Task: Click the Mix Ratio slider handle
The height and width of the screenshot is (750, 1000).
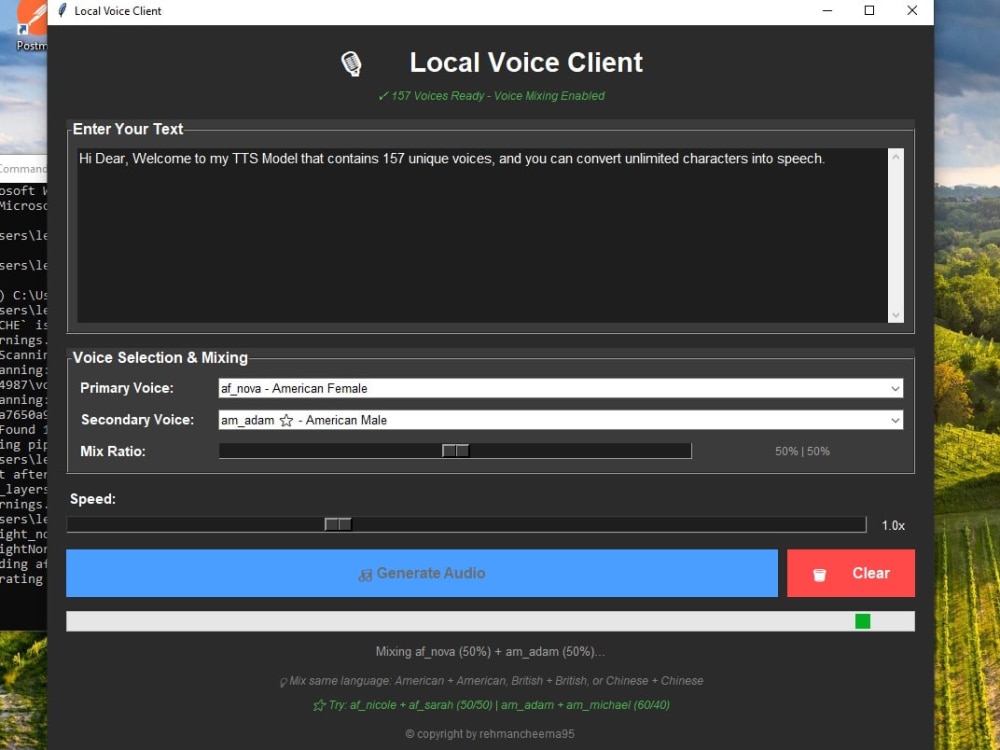Action: (x=456, y=451)
